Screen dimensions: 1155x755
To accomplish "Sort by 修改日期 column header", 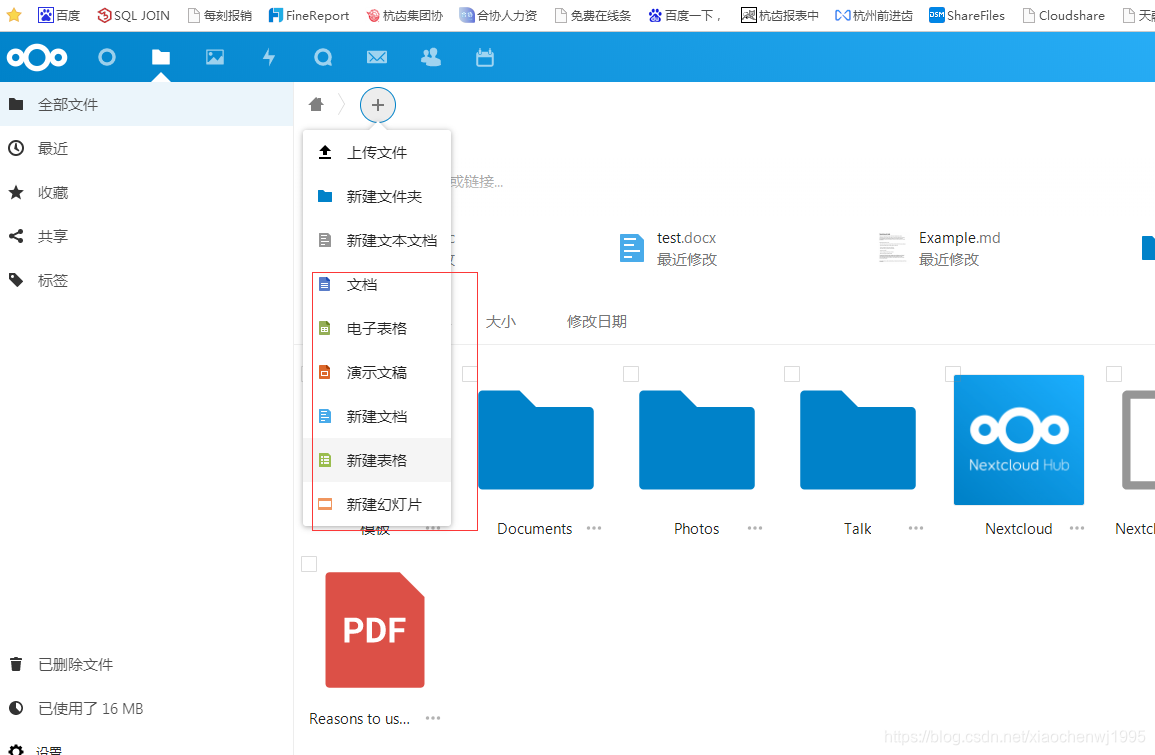I will (597, 322).
